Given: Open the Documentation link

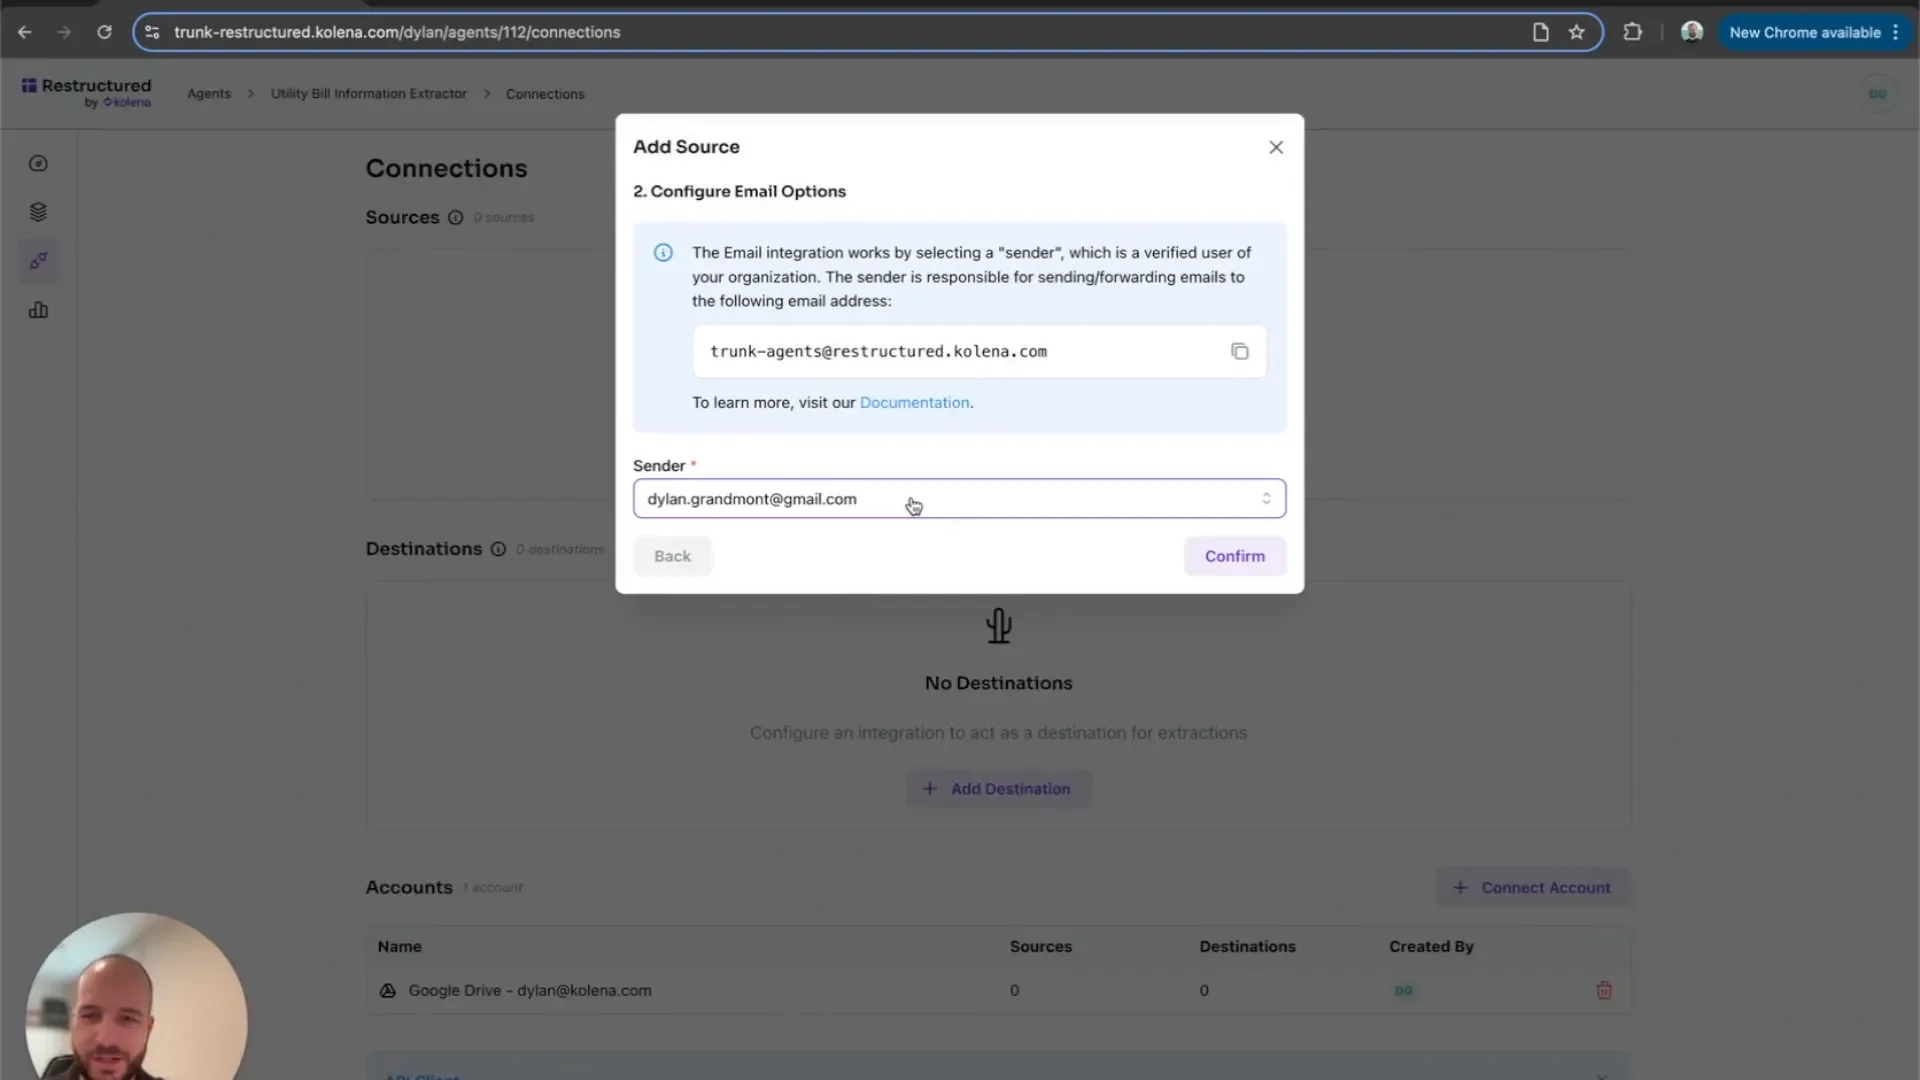Looking at the screenshot, I should pos(913,402).
